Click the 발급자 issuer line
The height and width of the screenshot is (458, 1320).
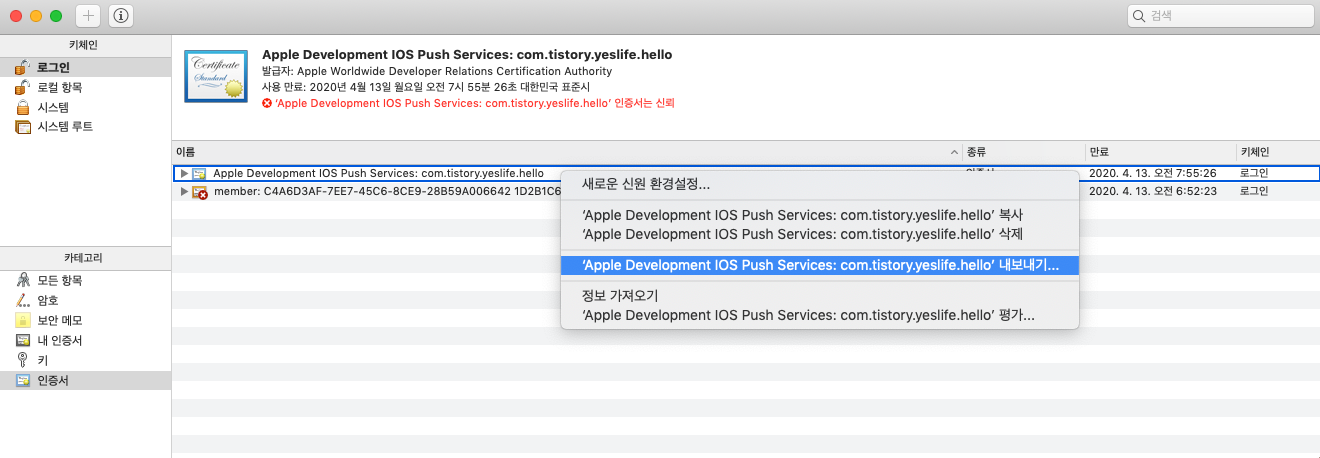436,71
